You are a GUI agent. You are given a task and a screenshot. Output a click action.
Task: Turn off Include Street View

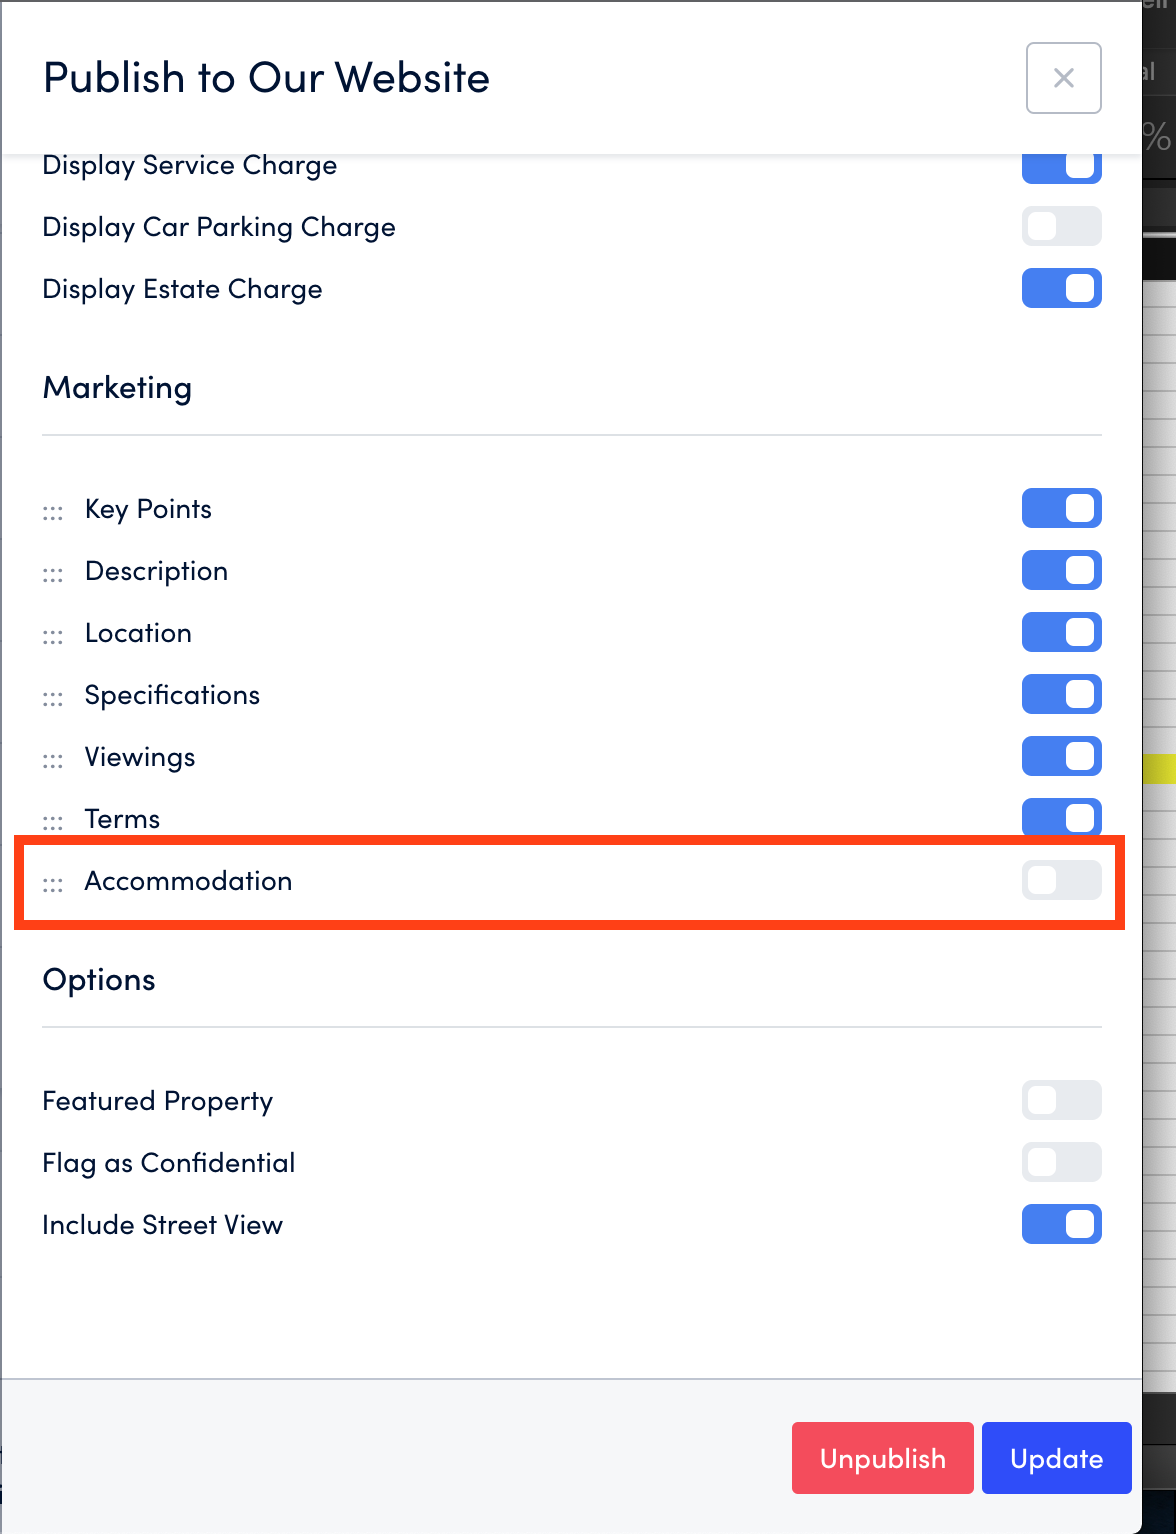coord(1061,1224)
